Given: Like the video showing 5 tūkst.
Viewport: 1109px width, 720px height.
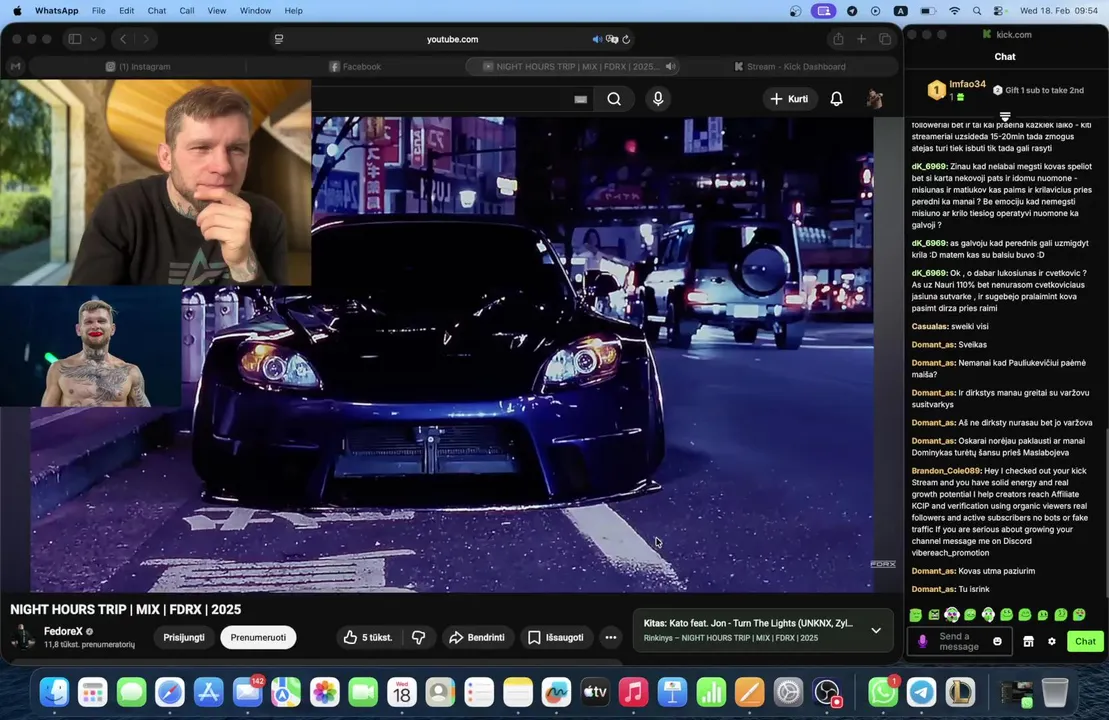Looking at the screenshot, I should (x=368, y=637).
